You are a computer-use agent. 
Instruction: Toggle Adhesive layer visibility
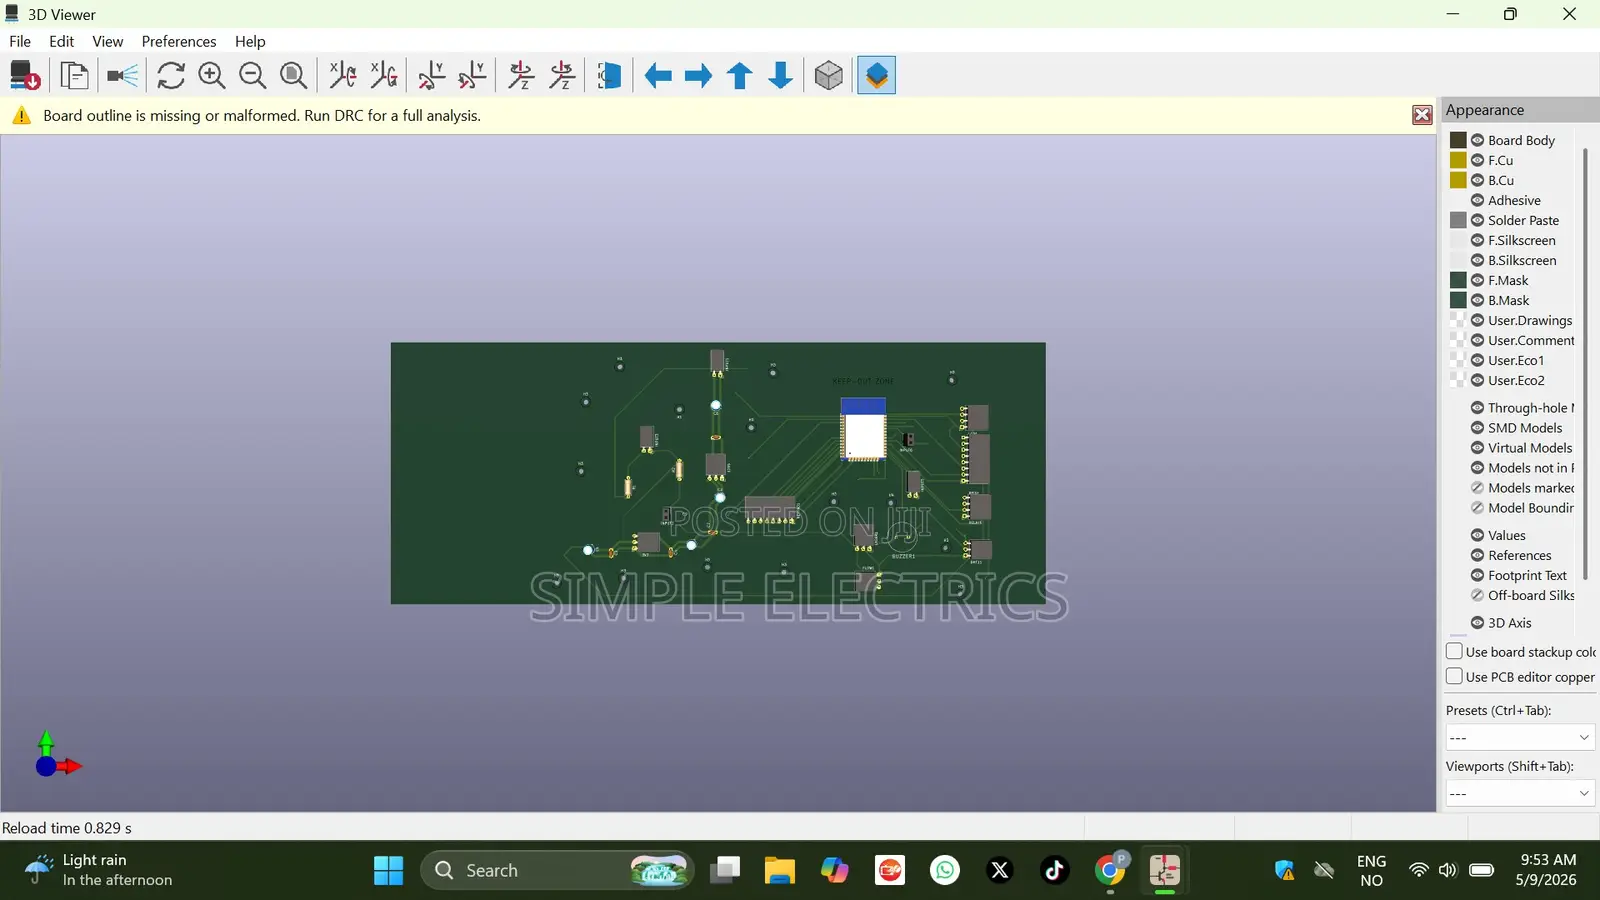(x=1477, y=200)
